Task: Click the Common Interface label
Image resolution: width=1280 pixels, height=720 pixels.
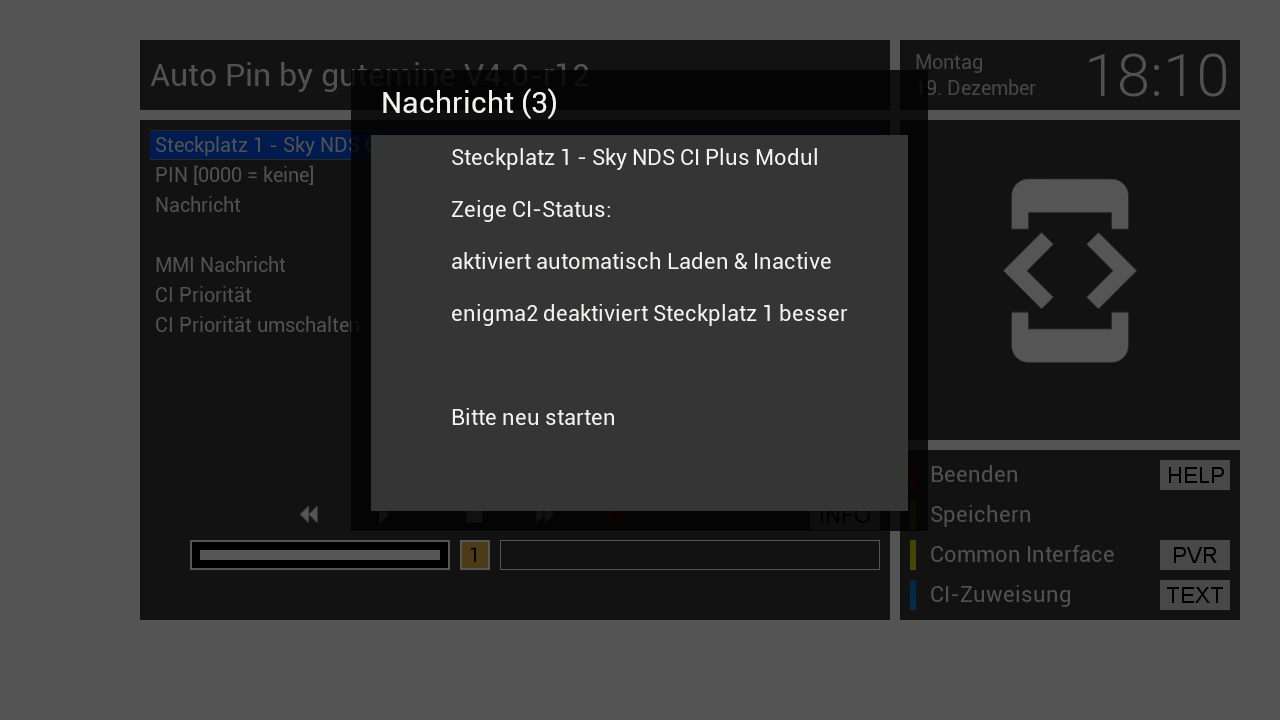Action: click(x=1022, y=555)
